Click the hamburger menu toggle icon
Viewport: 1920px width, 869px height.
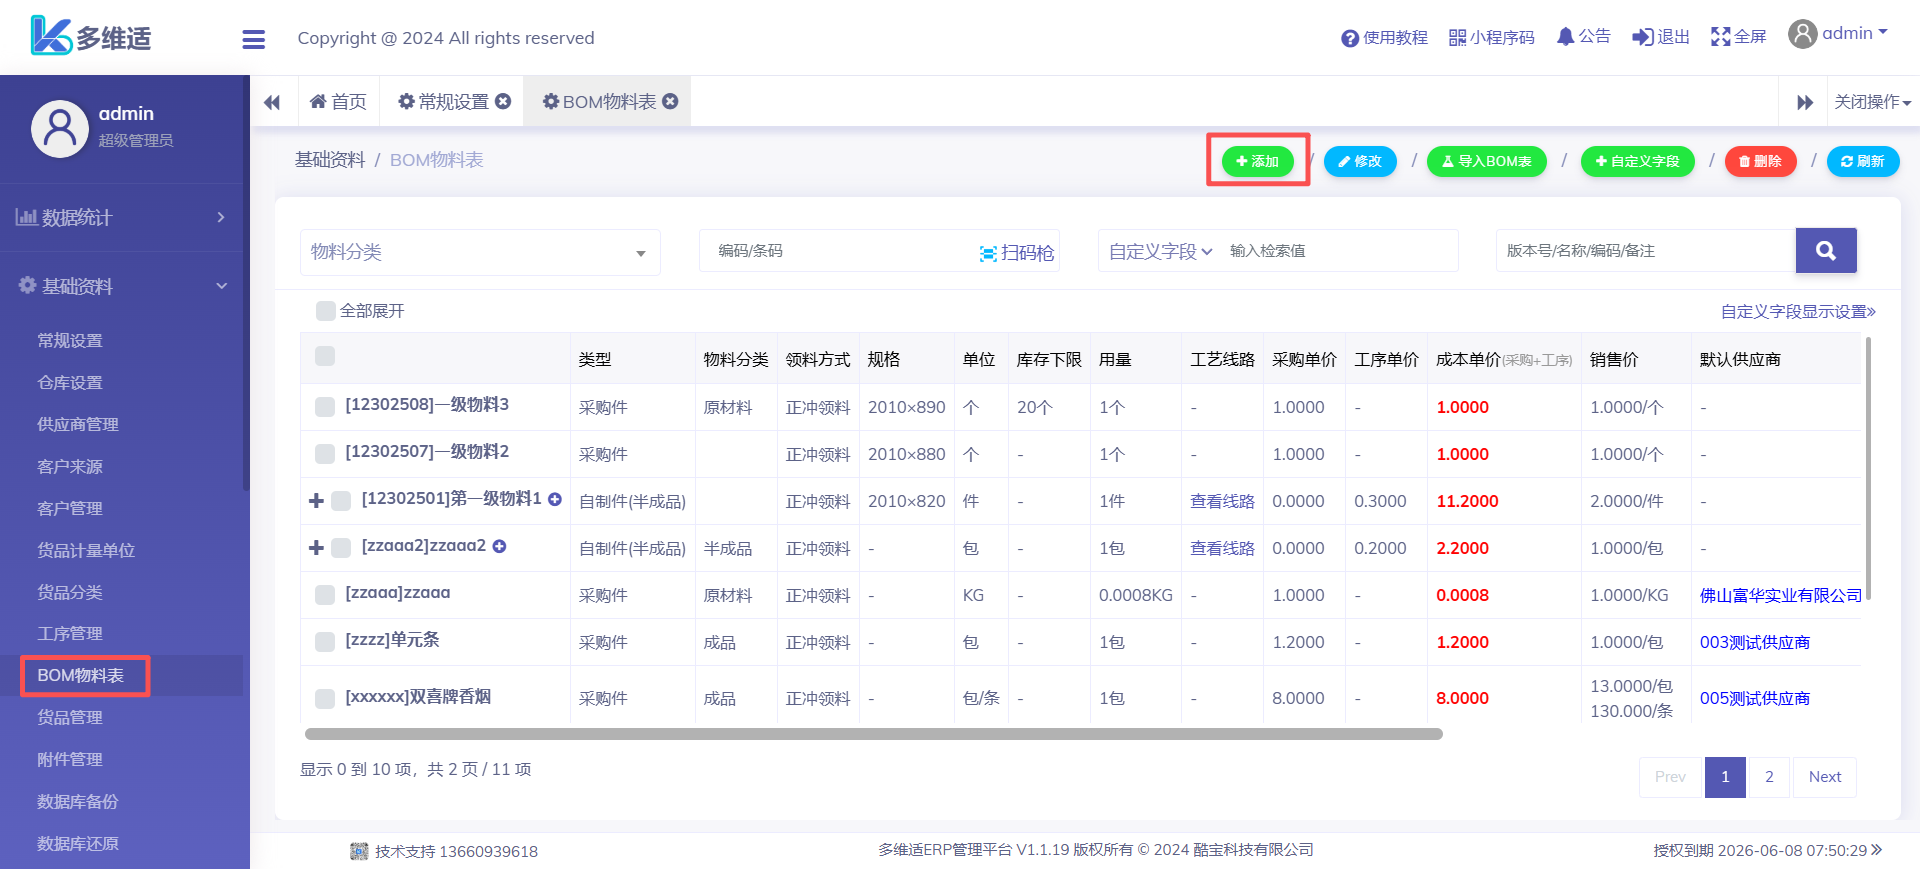(254, 39)
